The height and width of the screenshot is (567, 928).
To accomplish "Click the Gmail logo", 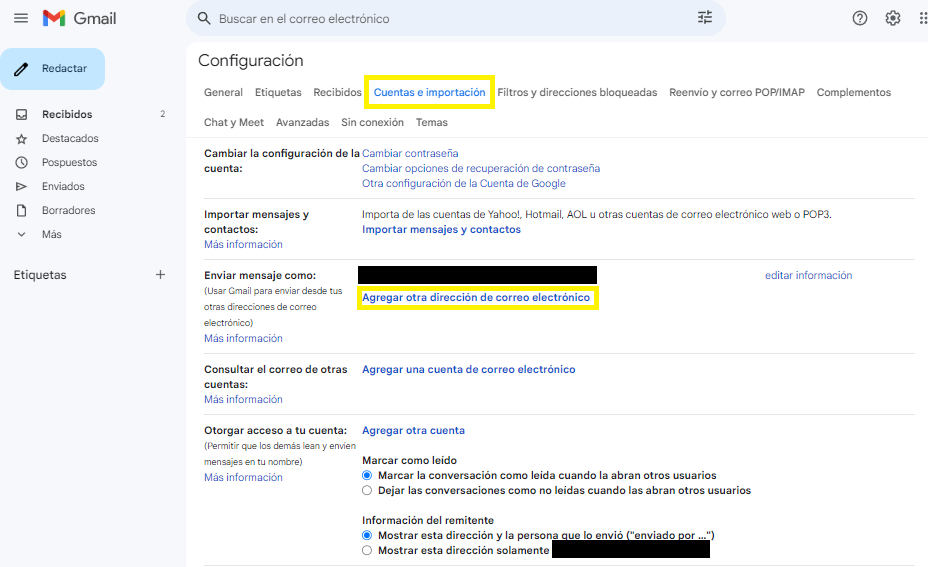I will [x=80, y=18].
